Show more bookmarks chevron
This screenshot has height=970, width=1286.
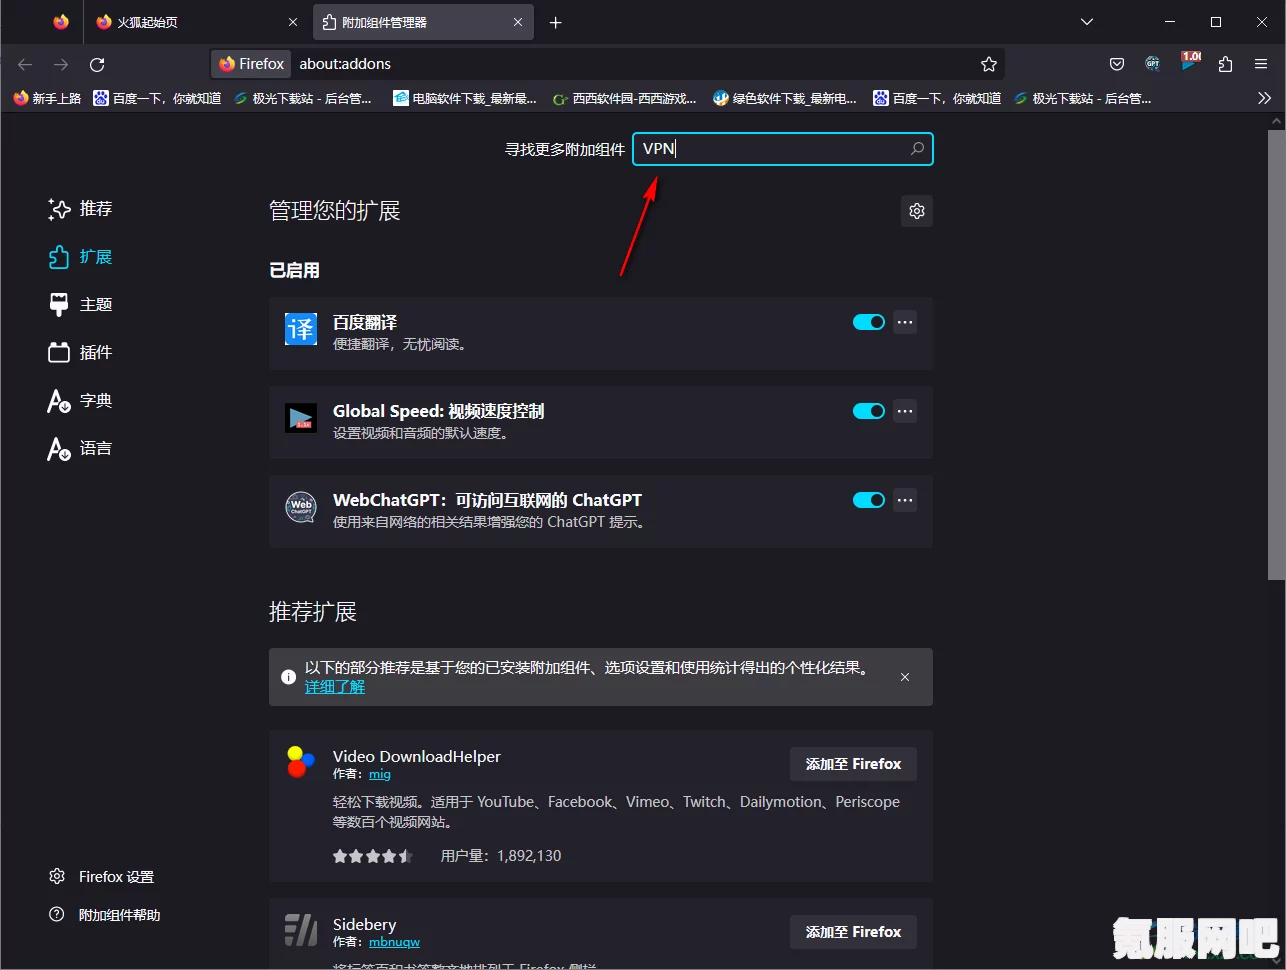tap(1264, 98)
